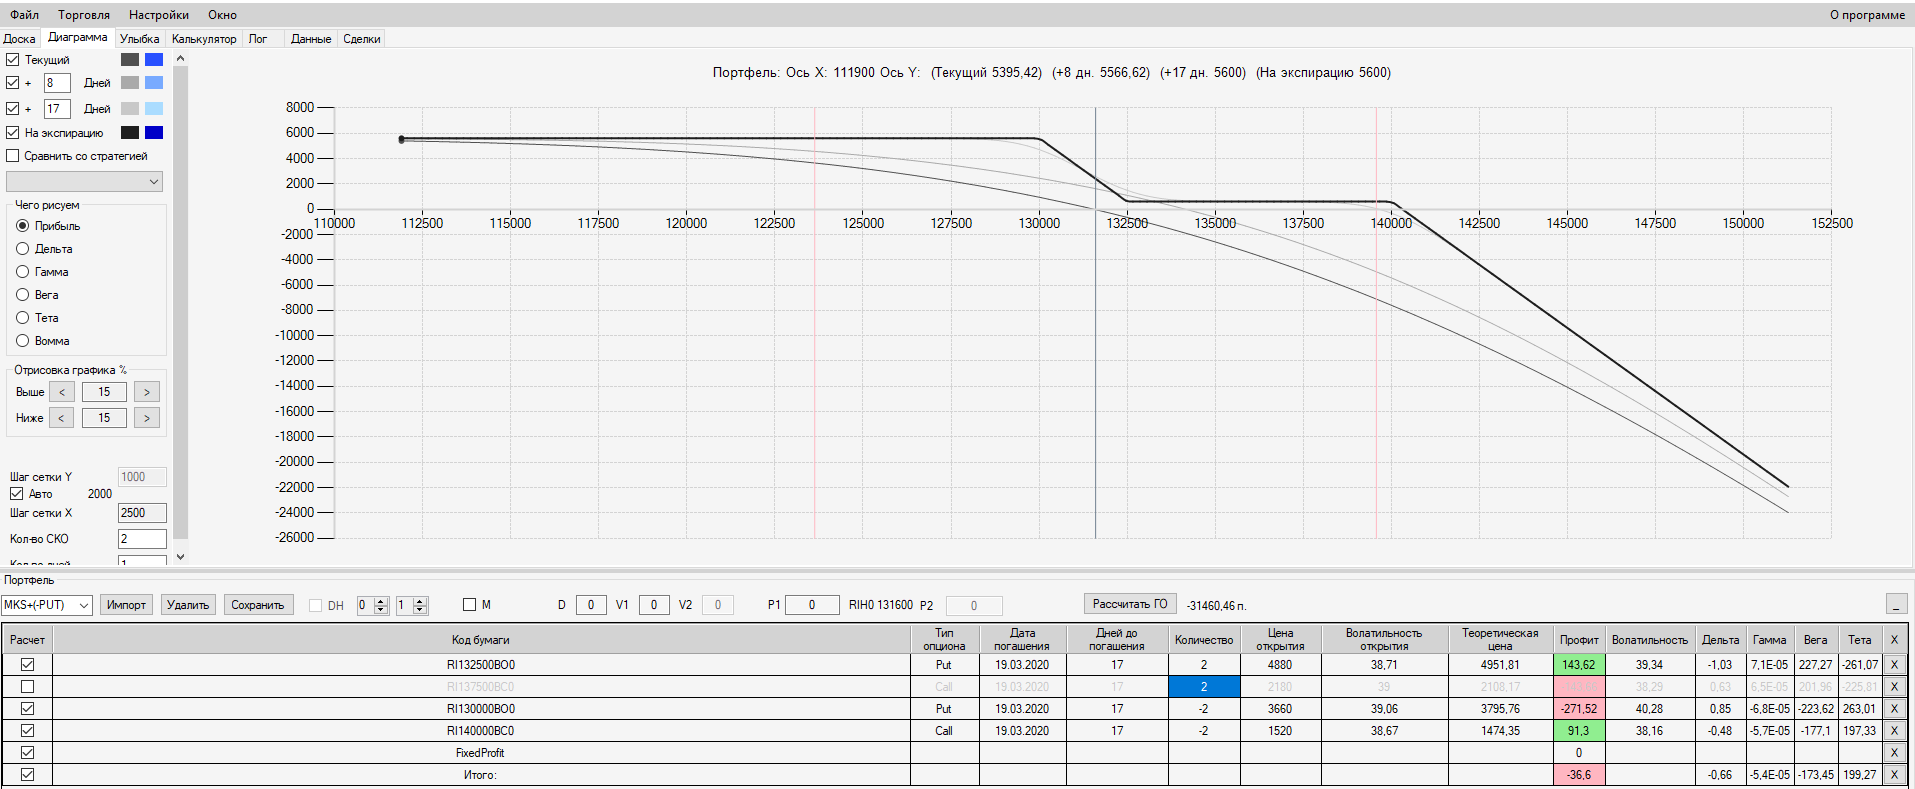
Task: Click the V1 input field
Action: [654, 605]
